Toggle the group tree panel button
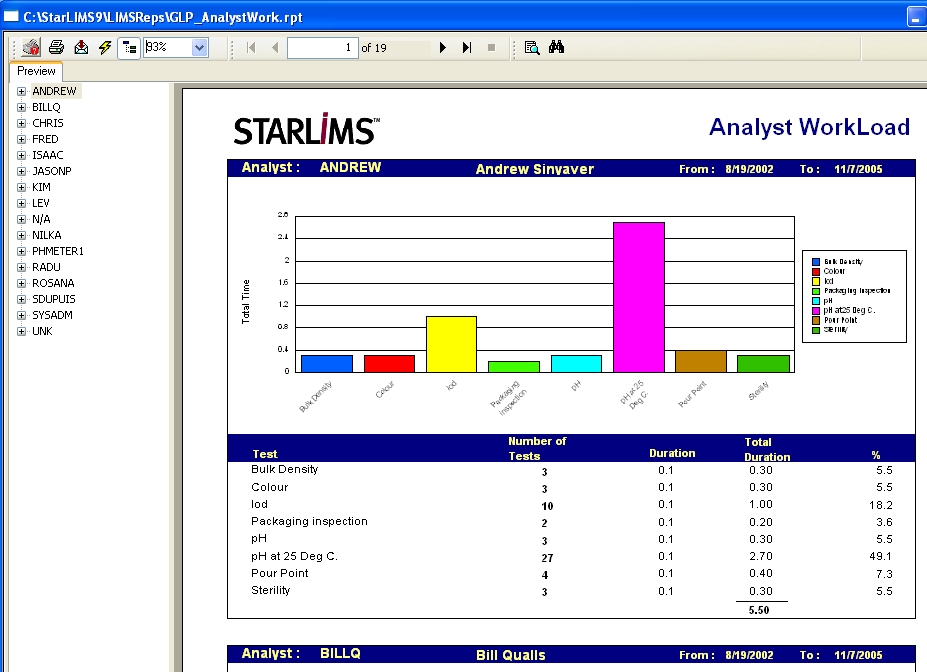 click(x=129, y=48)
